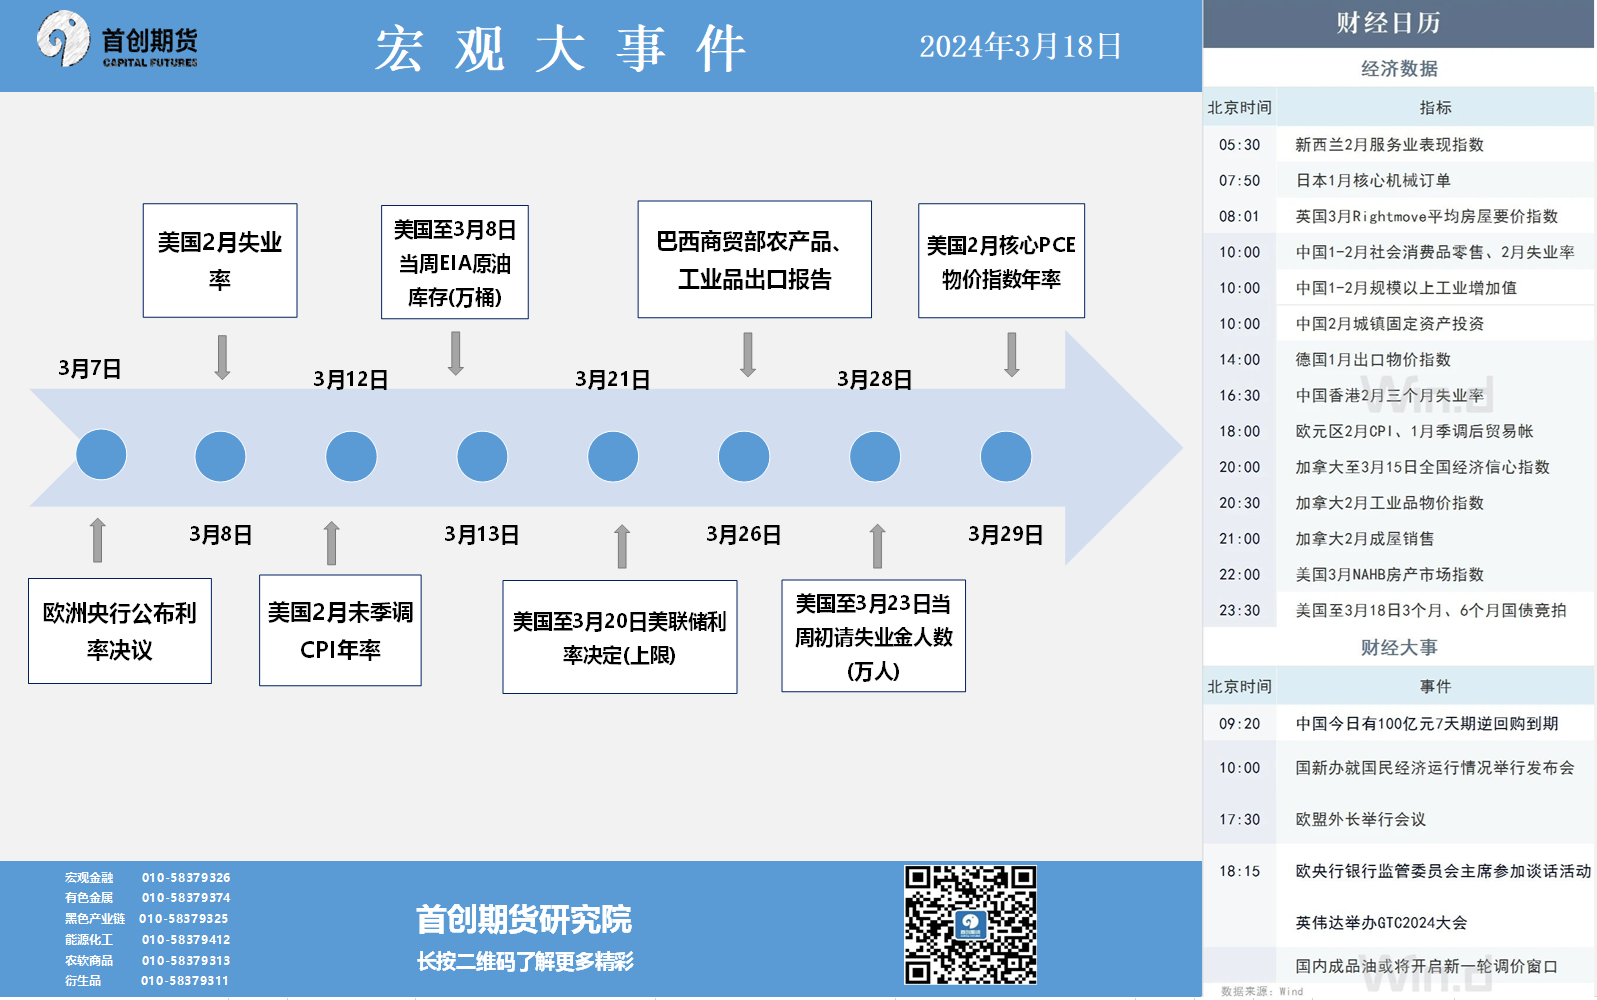Click 国新办就国民经济运行情况举行发布会 event
The width and height of the screenshot is (1597, 1000).
pyautogui.click(x=1398, y=767)
